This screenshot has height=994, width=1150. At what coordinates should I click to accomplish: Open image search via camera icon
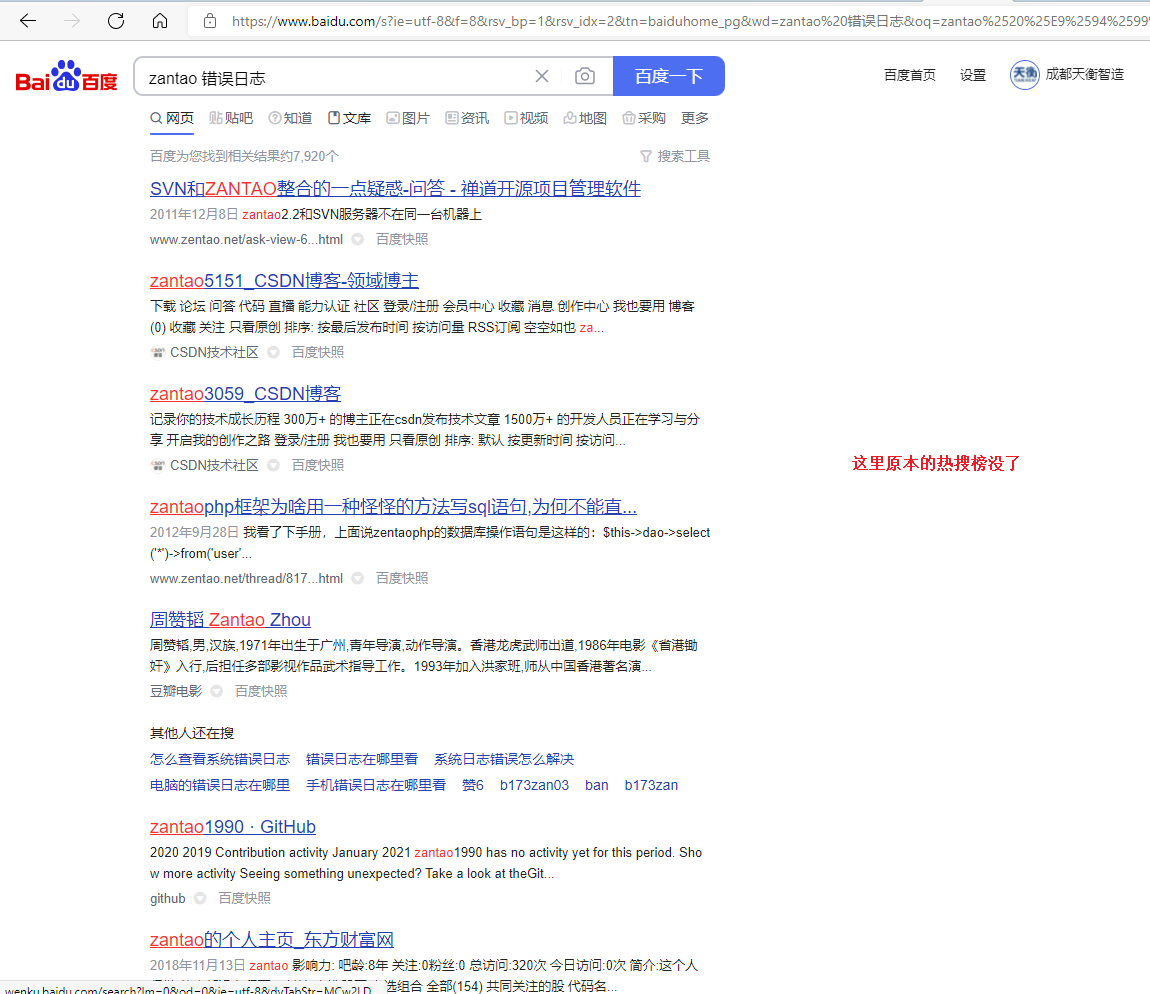(585, 76)
